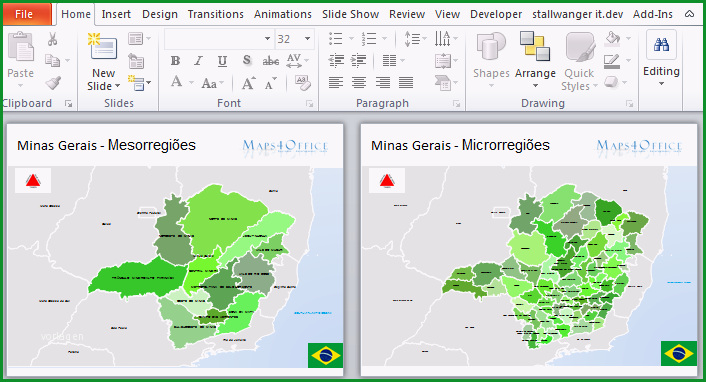This screenshot has height=382, width=706.
Task: Switch to the Insert tab
Action: (x=116, y=14)
